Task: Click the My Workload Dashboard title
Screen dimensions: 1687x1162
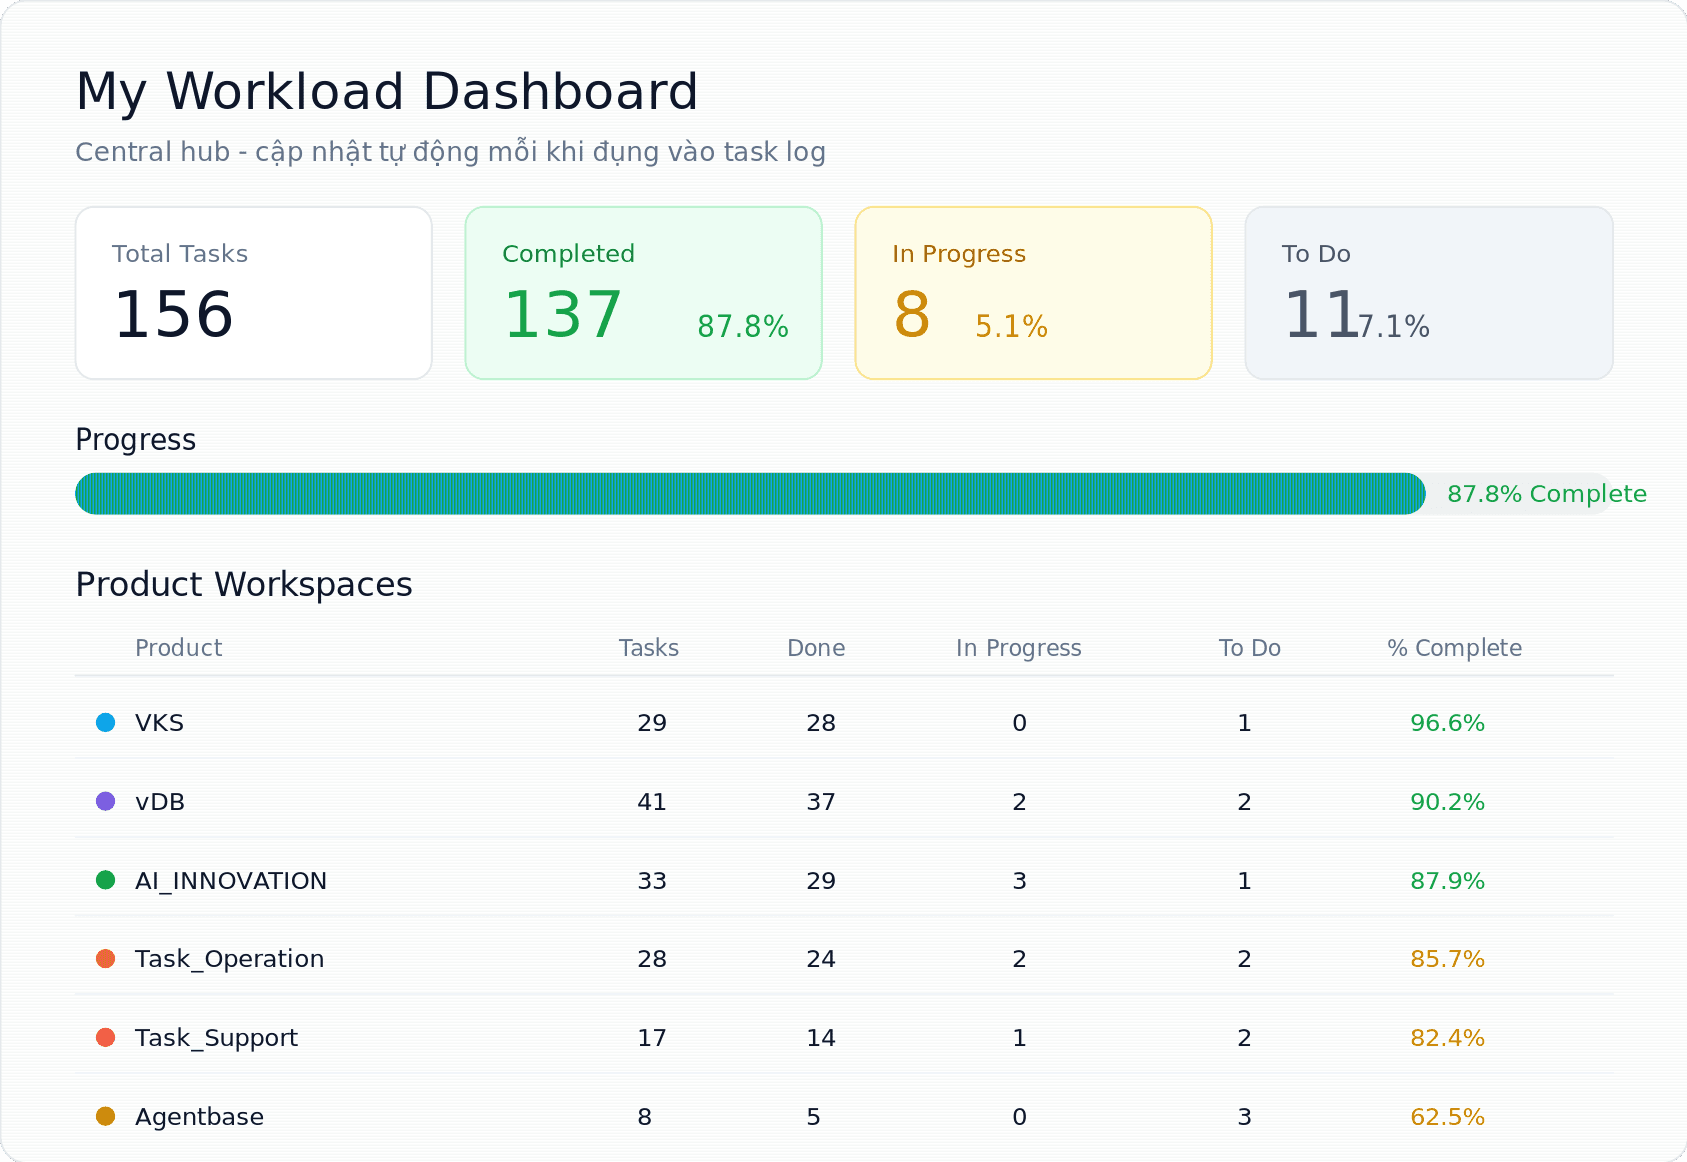Action: tap(387, 92)
